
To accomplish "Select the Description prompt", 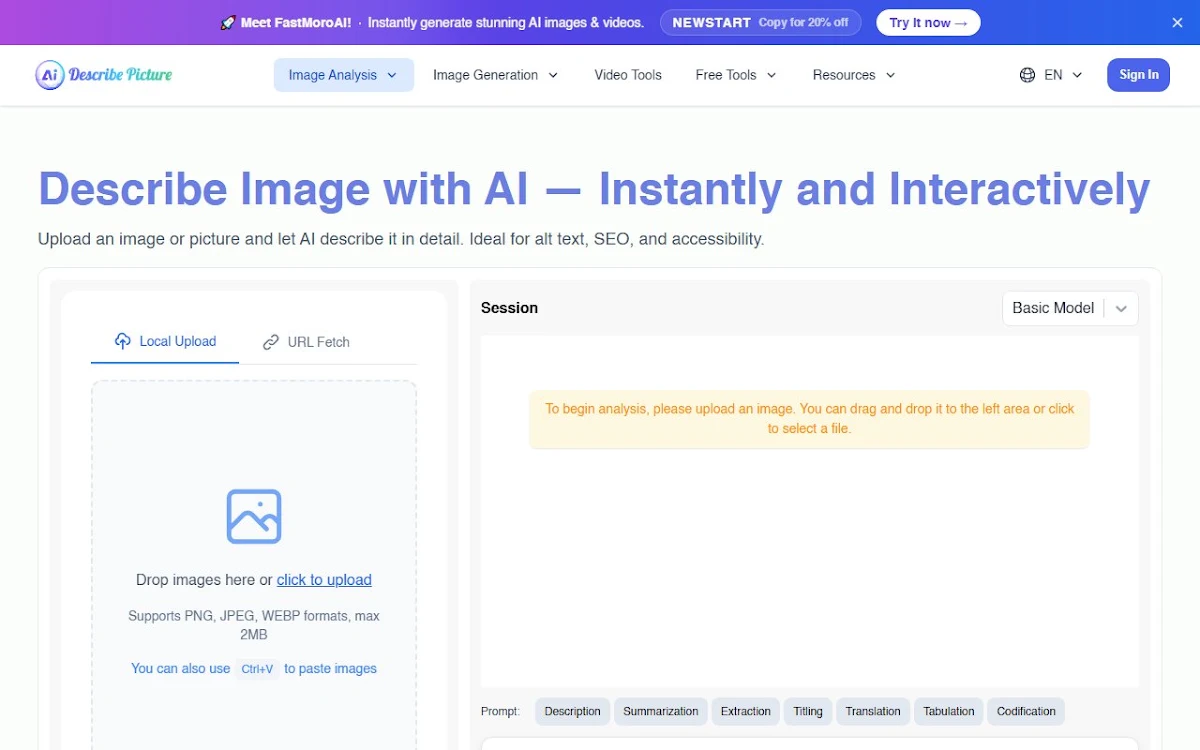I will [572, 712].
